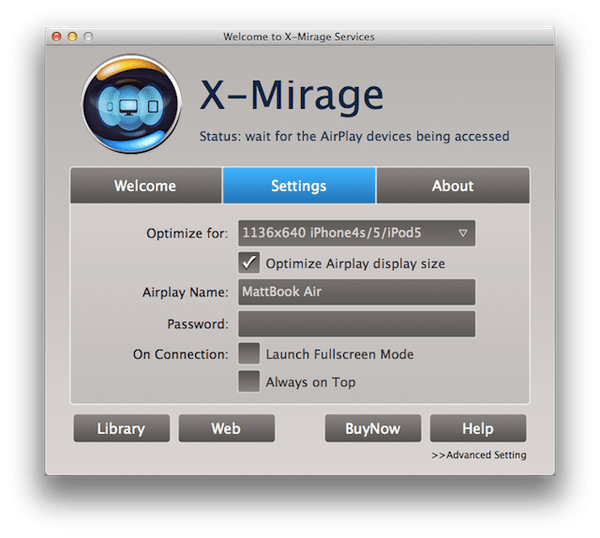600x538 pixels.
Task: Close the X-Mirage window with red button
Action: point(57,36)
